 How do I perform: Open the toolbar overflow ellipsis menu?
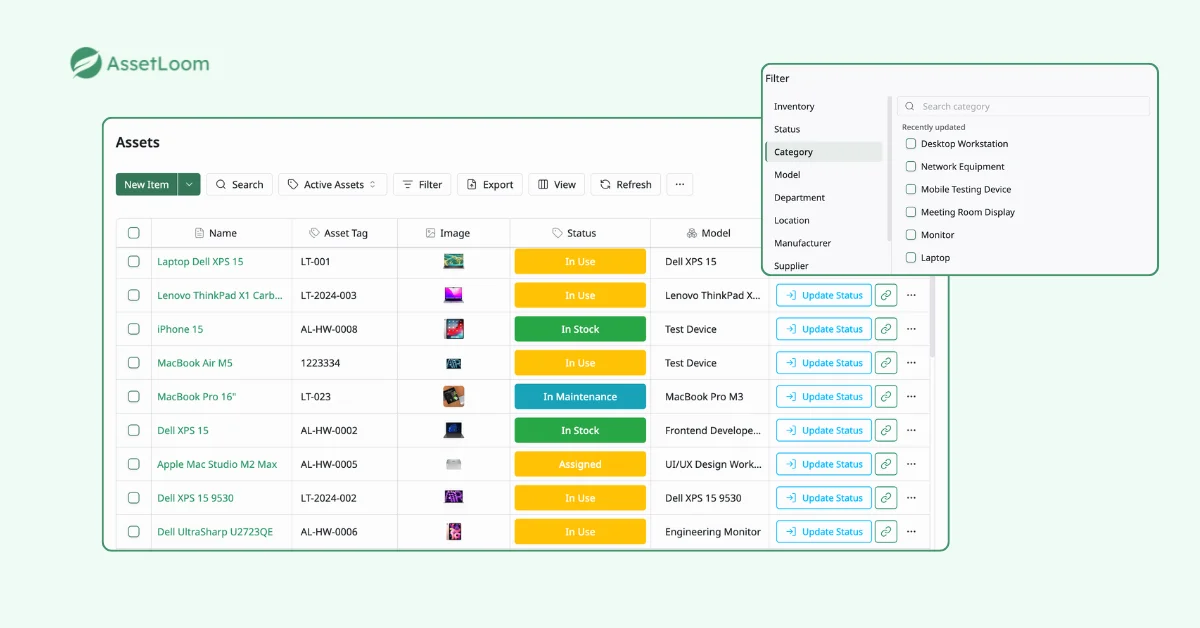coord(680,184)
